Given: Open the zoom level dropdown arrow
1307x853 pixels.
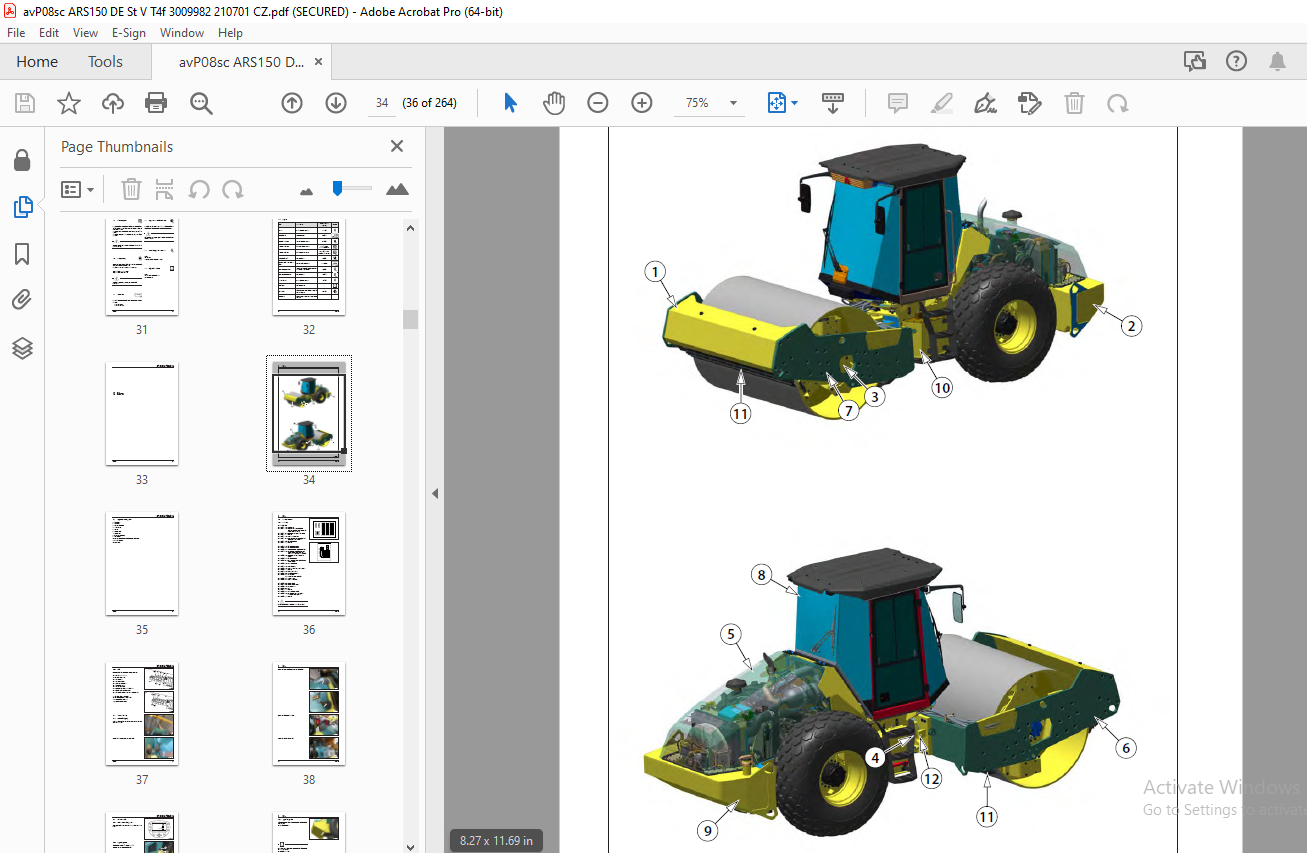Looking at the screenshot, I should [x=733, y=103].
